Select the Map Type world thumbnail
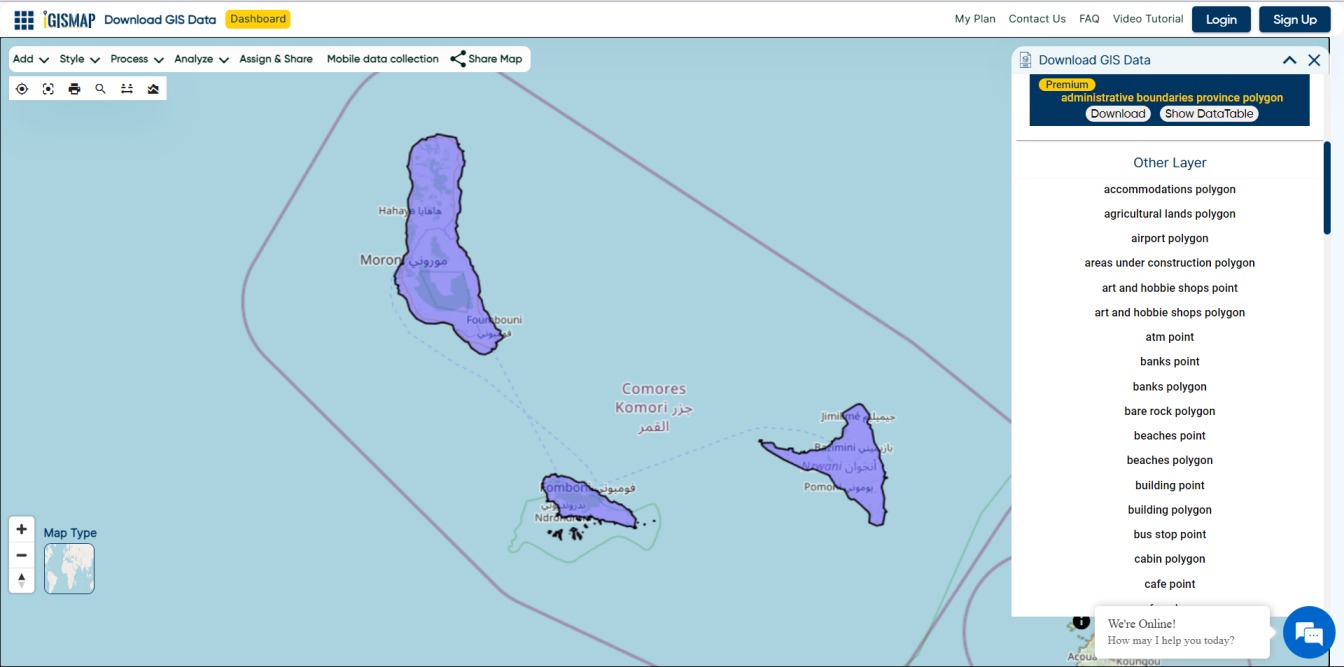Screen dimensions: 1344x667 point(69,568)
